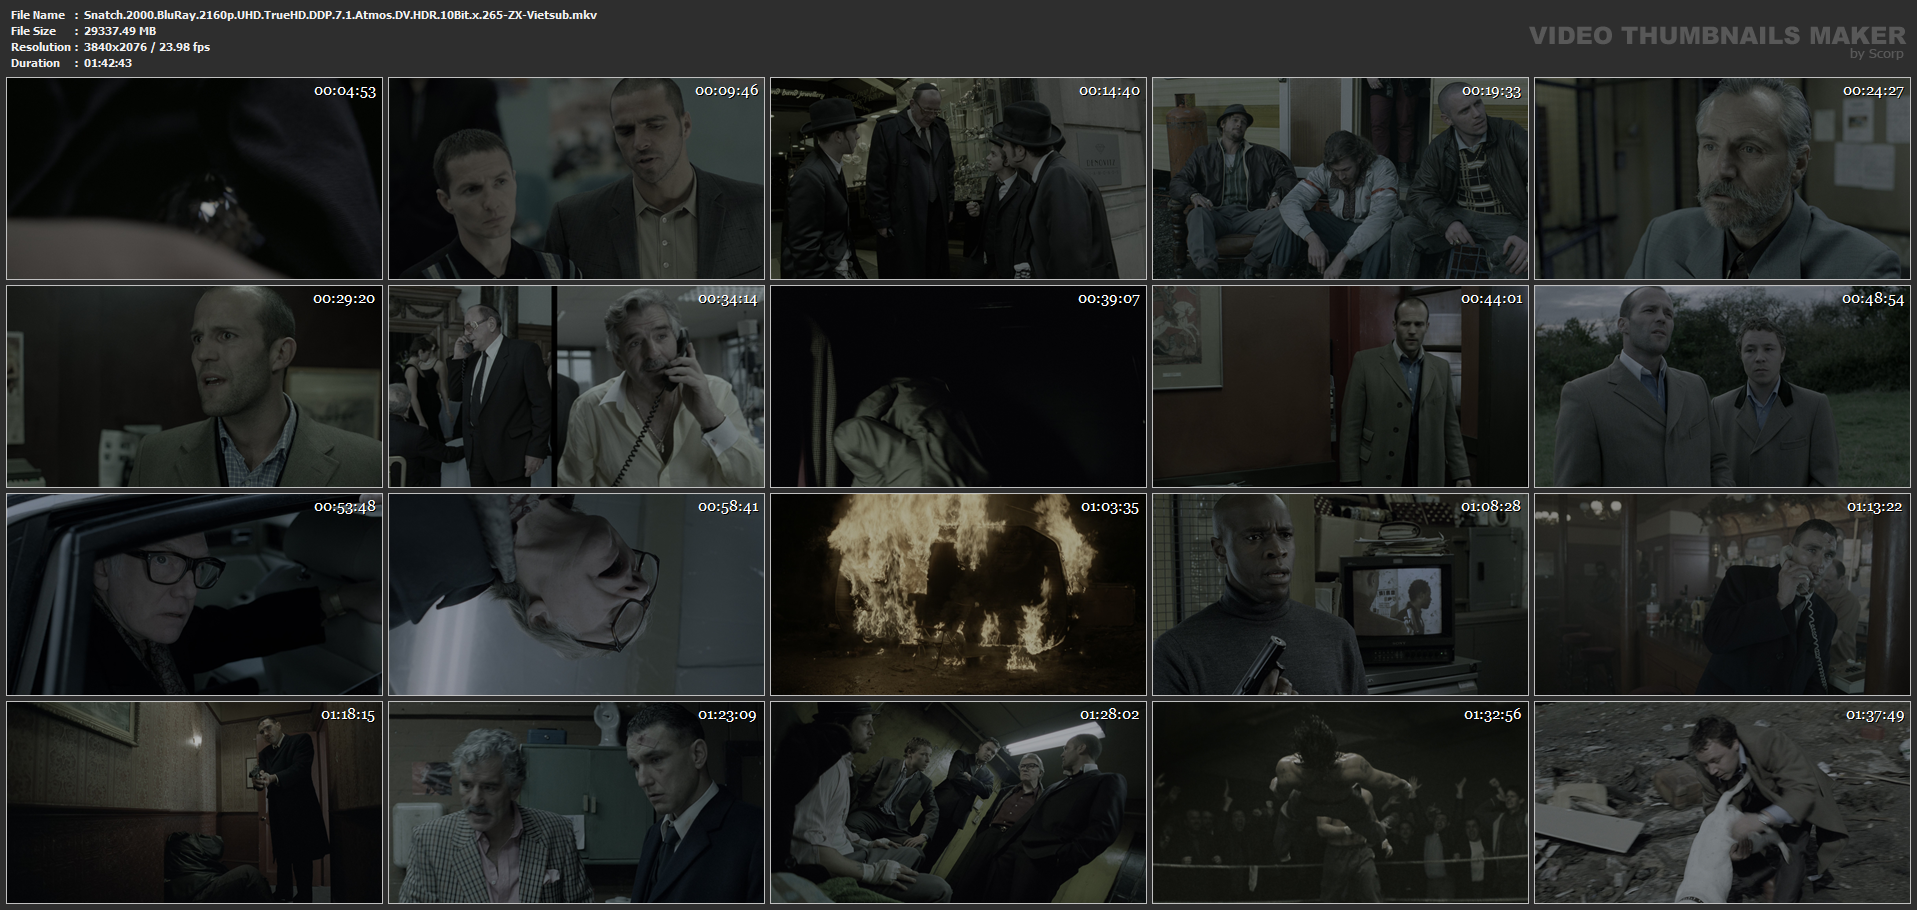Pick the final frame at 01:37:49
This screenshot has width=1917, height=910.
click(x=1722, y=803)
